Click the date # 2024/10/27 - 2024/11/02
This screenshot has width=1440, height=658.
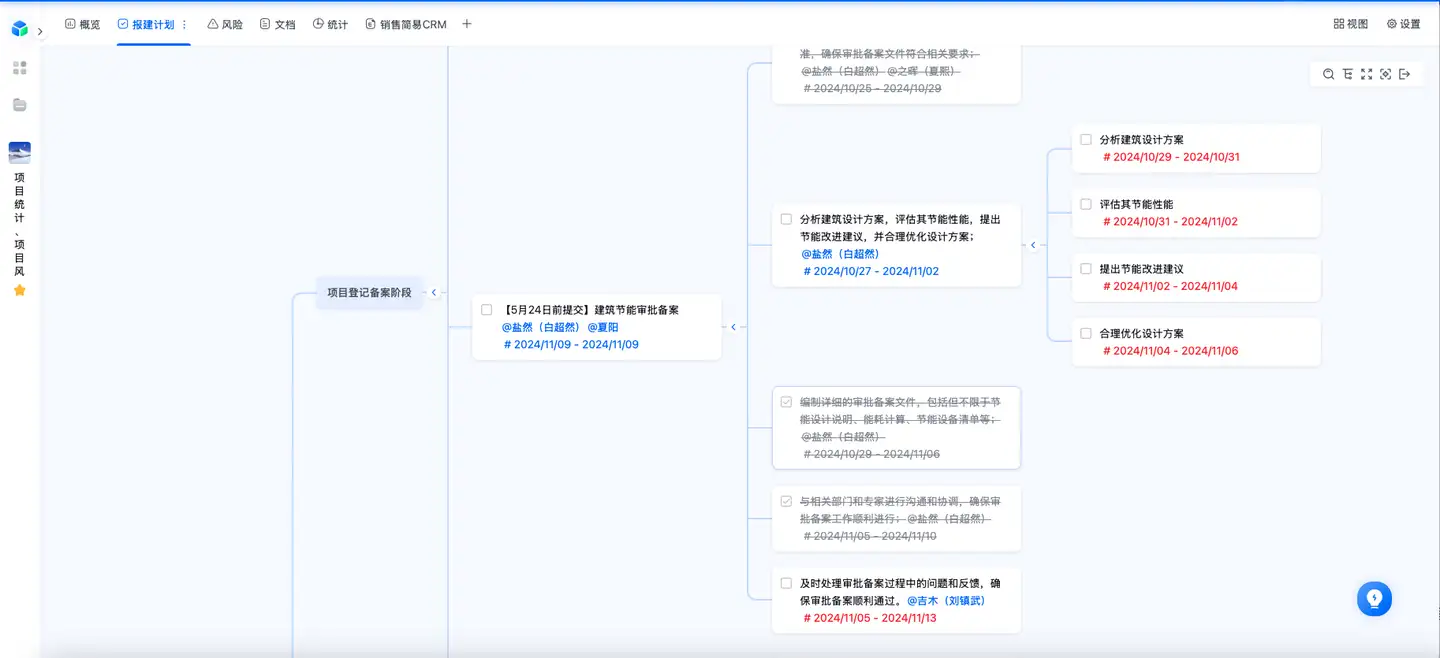pyautogui.click(x=871, y=271)
